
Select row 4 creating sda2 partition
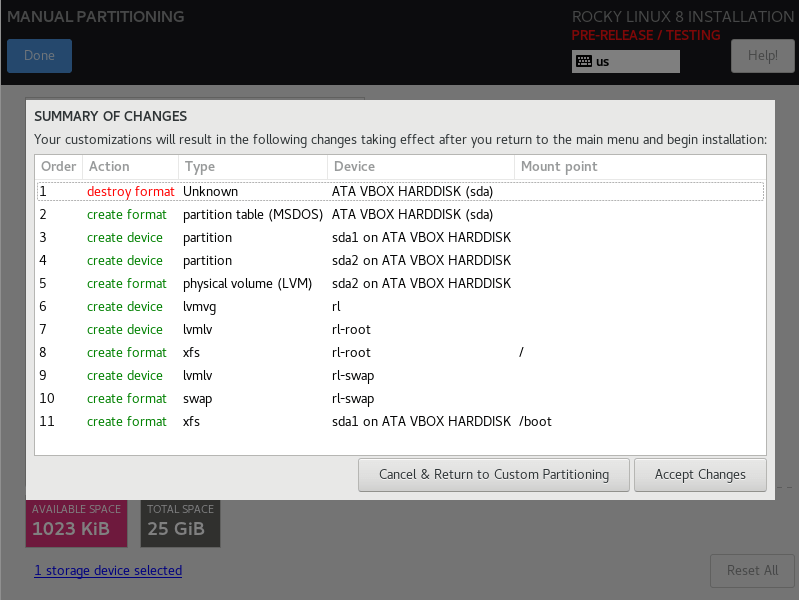click(400, 260)
